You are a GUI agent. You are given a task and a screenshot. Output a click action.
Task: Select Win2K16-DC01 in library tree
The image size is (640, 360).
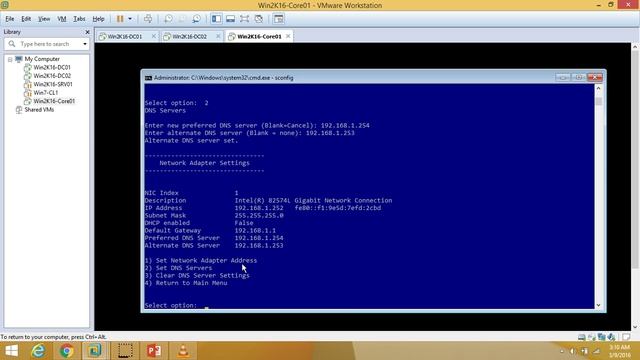coord(52,67)
